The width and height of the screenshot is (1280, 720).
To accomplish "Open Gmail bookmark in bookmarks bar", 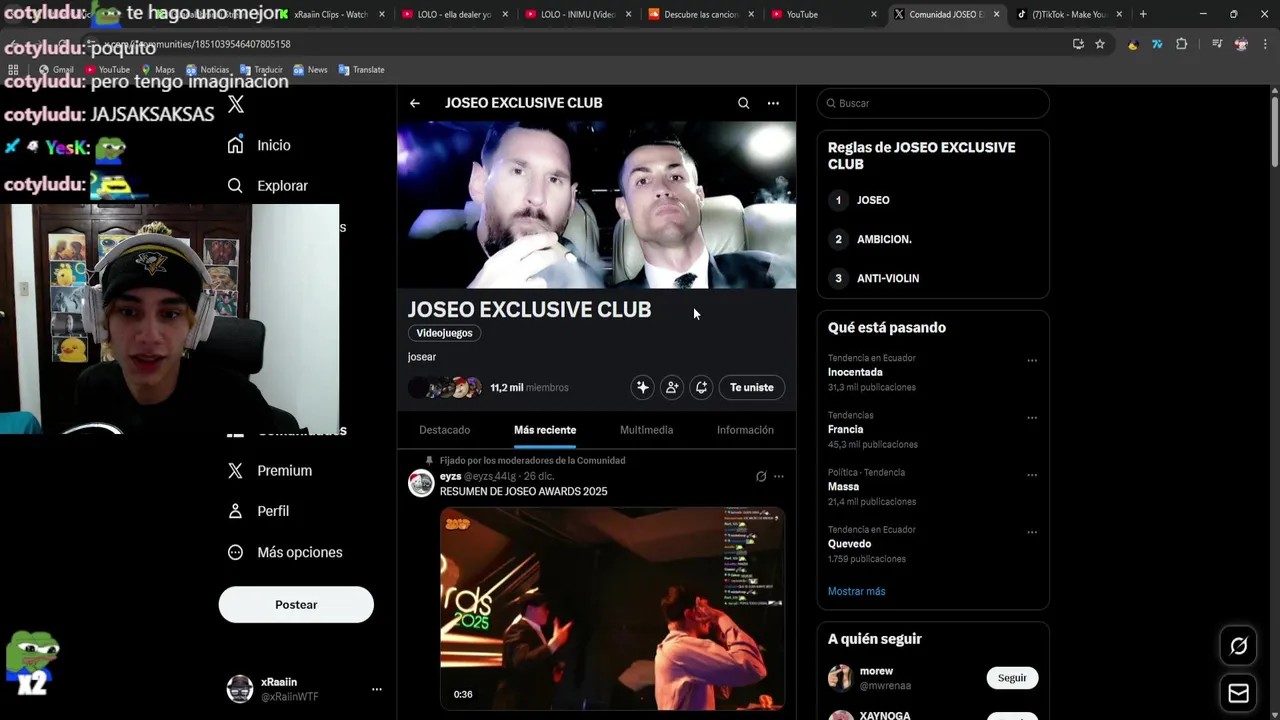I will 56,70.
